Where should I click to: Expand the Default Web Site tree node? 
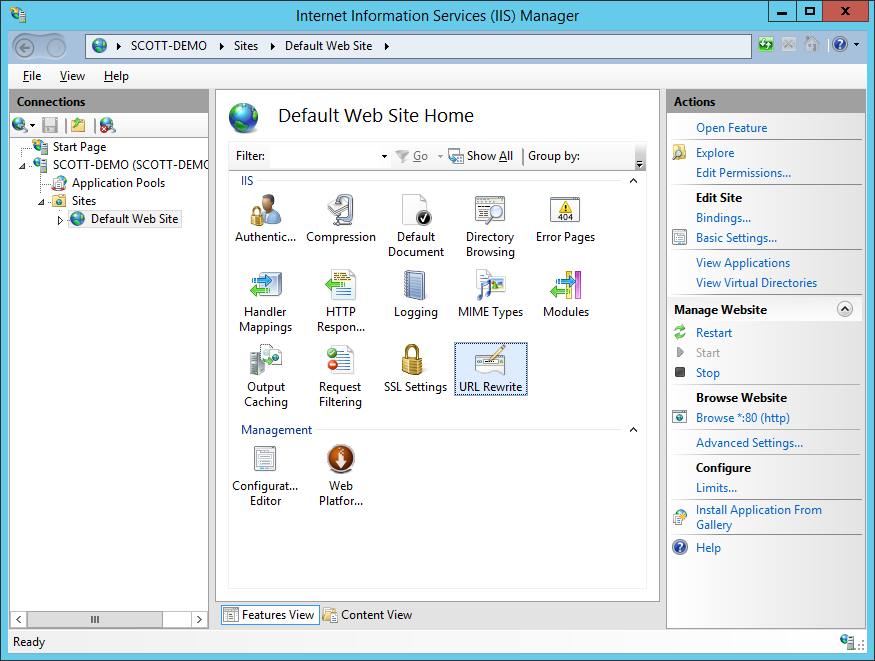coord(59,219)
